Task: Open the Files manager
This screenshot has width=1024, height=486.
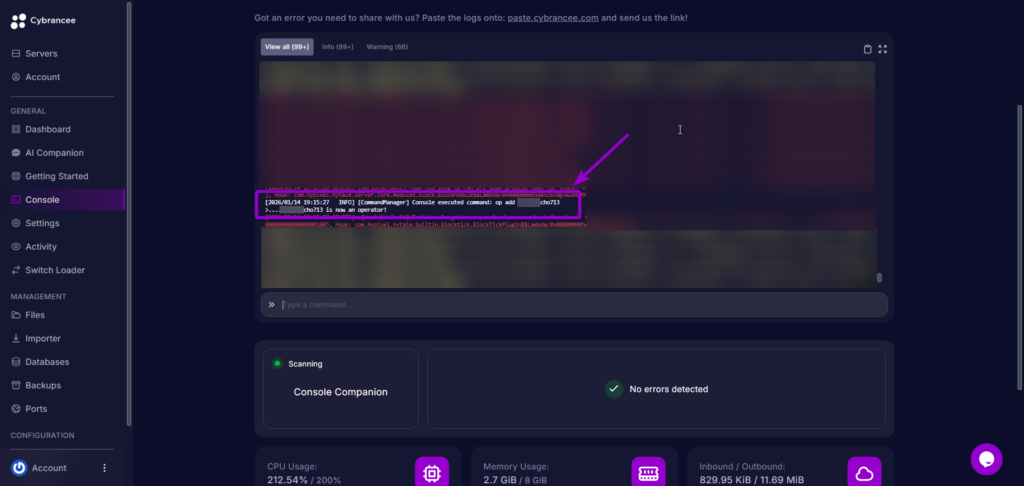Action: tap(35, 315)
